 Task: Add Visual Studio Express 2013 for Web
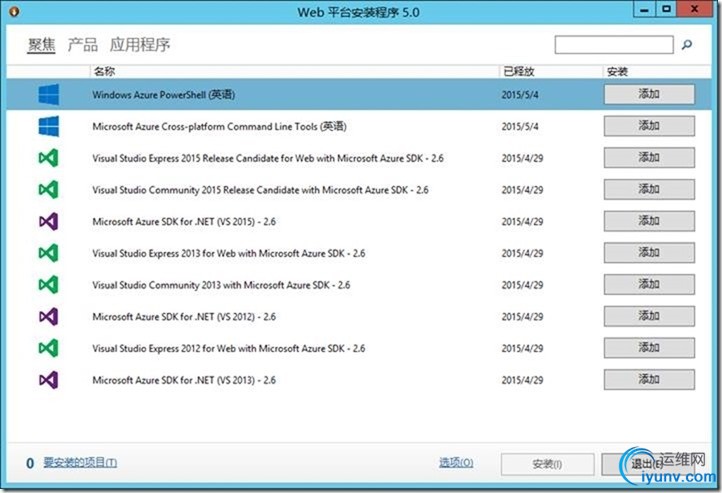coord(649,253)
